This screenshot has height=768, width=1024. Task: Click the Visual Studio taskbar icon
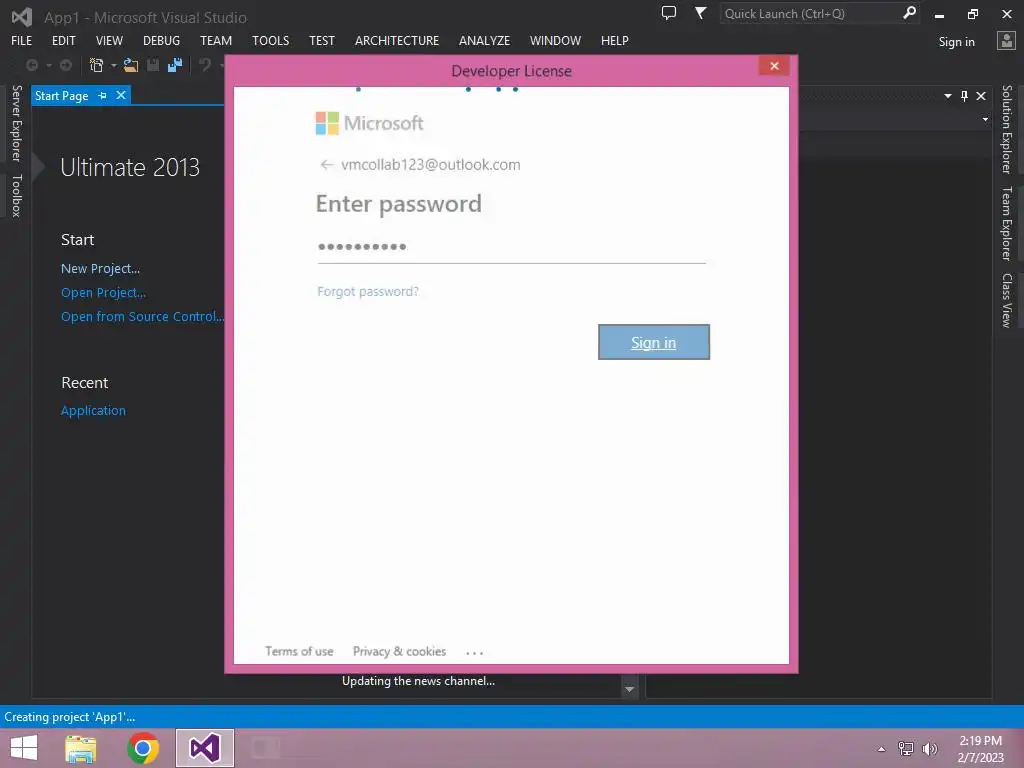205,748
